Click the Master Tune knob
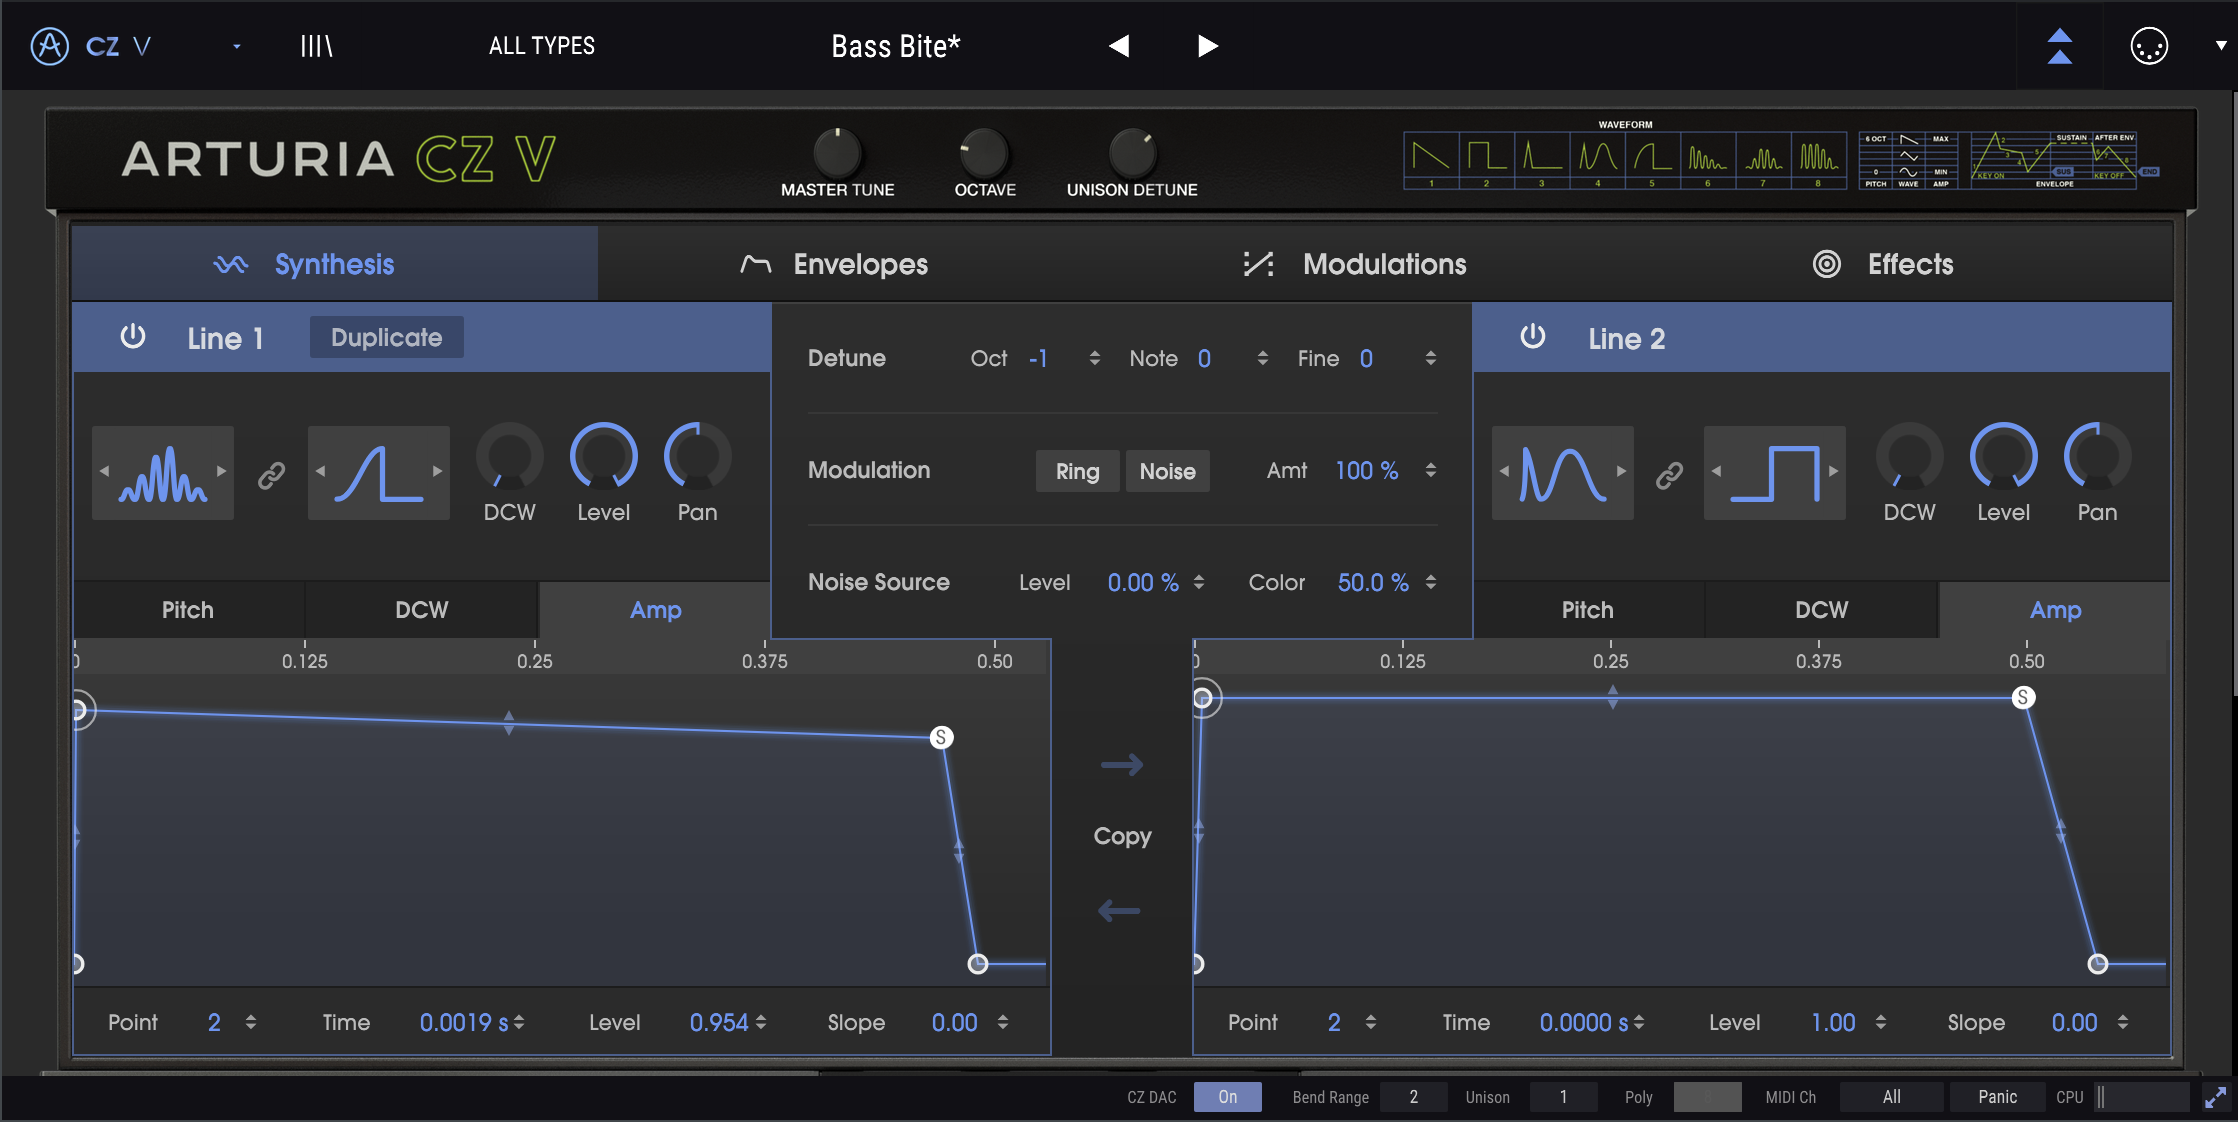2238x1122 pixels. (x=837, y=153)
